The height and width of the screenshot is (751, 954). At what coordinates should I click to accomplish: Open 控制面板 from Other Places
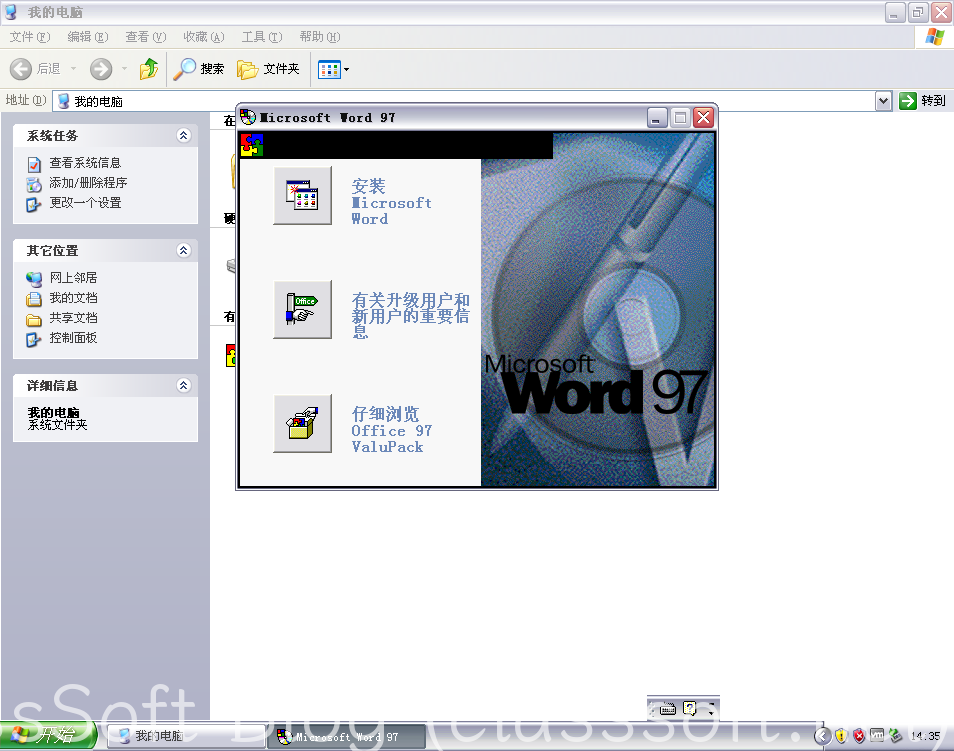coord(73,338)
